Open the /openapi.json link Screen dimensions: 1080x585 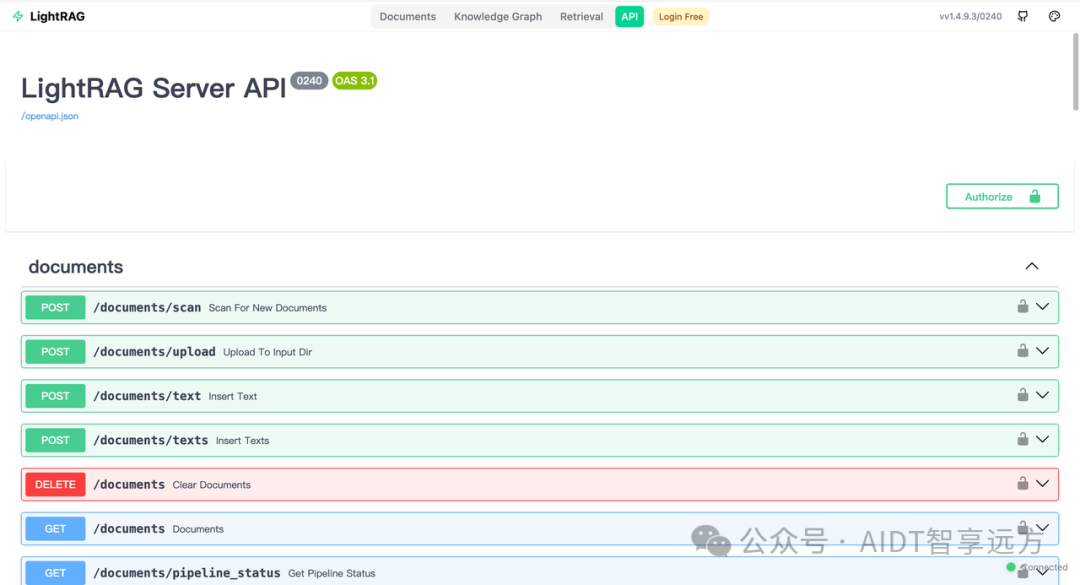50,116
